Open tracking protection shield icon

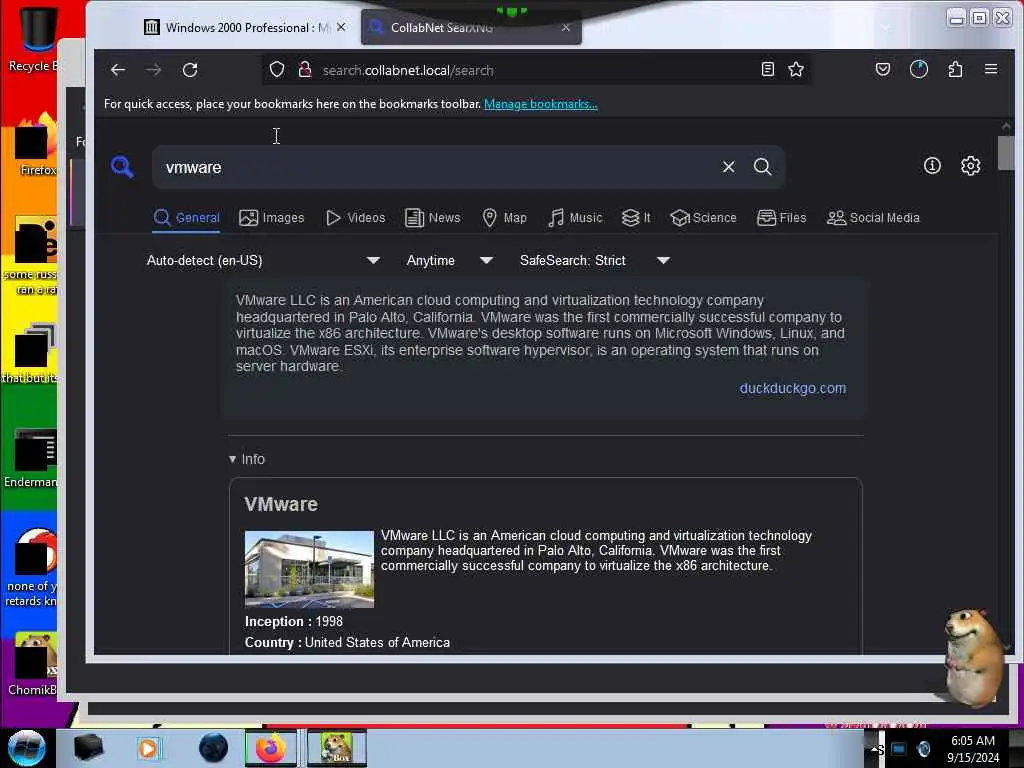point(277,70)
